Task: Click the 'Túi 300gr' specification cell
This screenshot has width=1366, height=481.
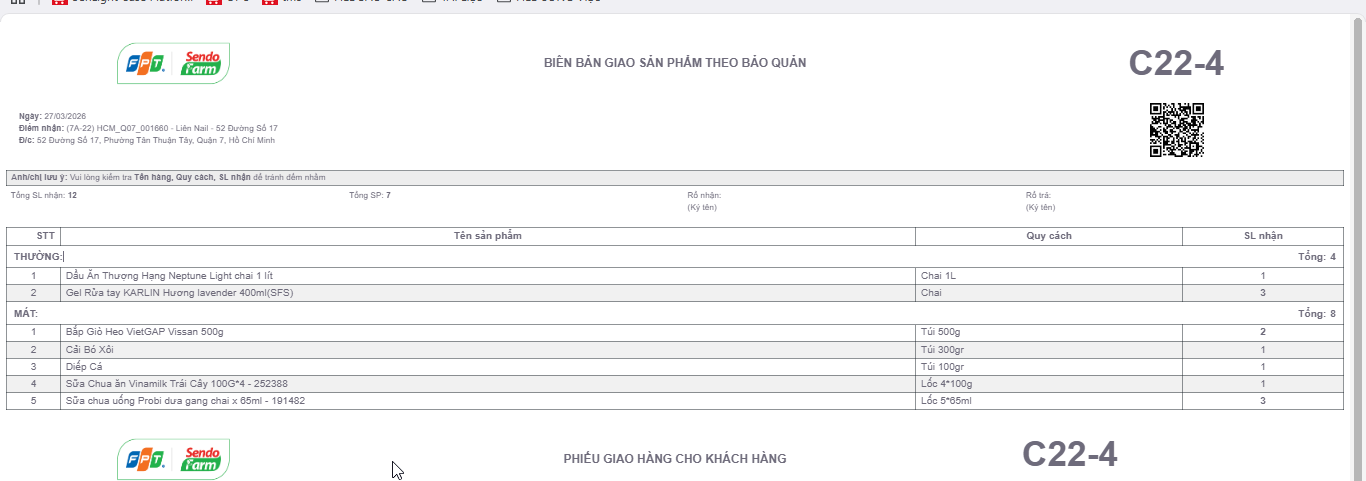Action: 1049,350
